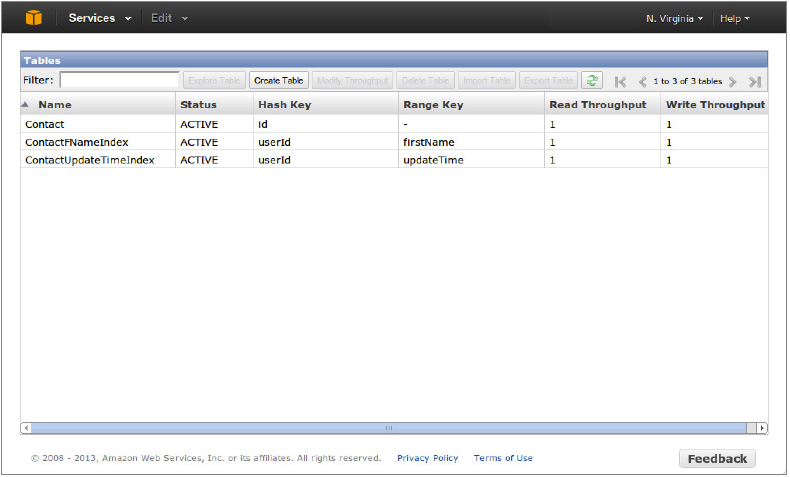Open the Edit dropdown menu
This screenshot has height=477, width=790.
[x=169, y=18]
